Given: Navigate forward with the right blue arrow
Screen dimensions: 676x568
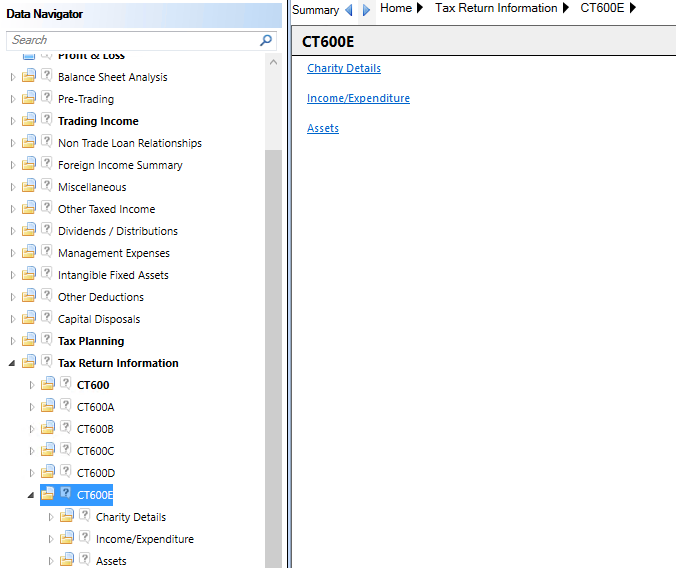Looking at the screenshot, I should click(x=366, y=9).
